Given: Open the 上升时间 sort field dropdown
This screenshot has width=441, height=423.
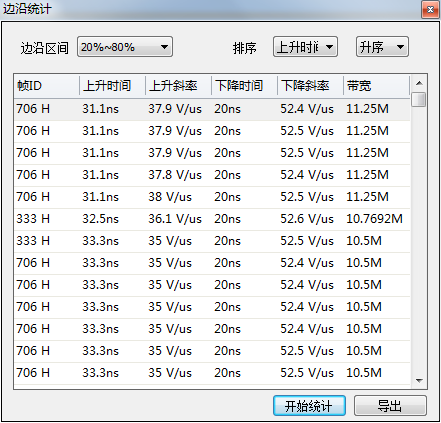Looking at the screenshot, I should click(x=305, y=47).
